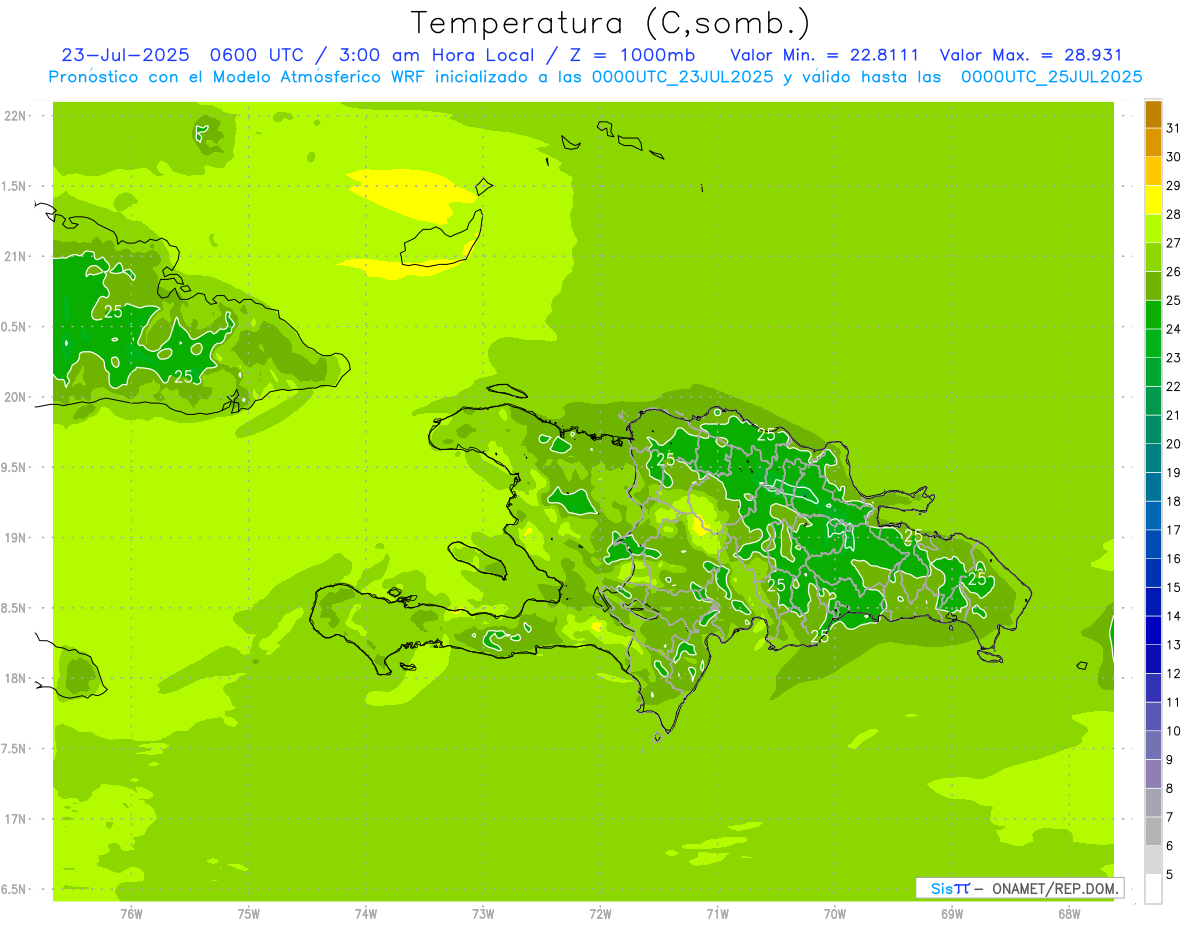Click colorbar value 13
Viewport: 1200px width, 927px height.
coord(1173,645)
